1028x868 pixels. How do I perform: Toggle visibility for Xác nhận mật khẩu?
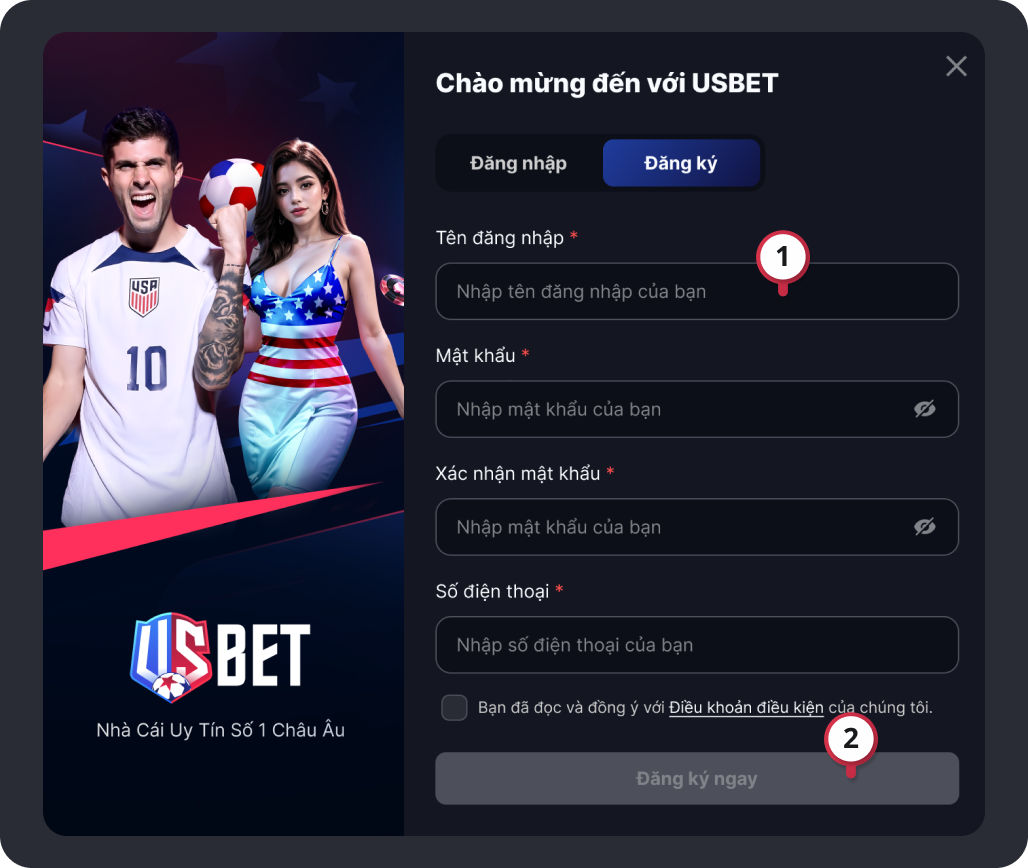pos(924,527)
